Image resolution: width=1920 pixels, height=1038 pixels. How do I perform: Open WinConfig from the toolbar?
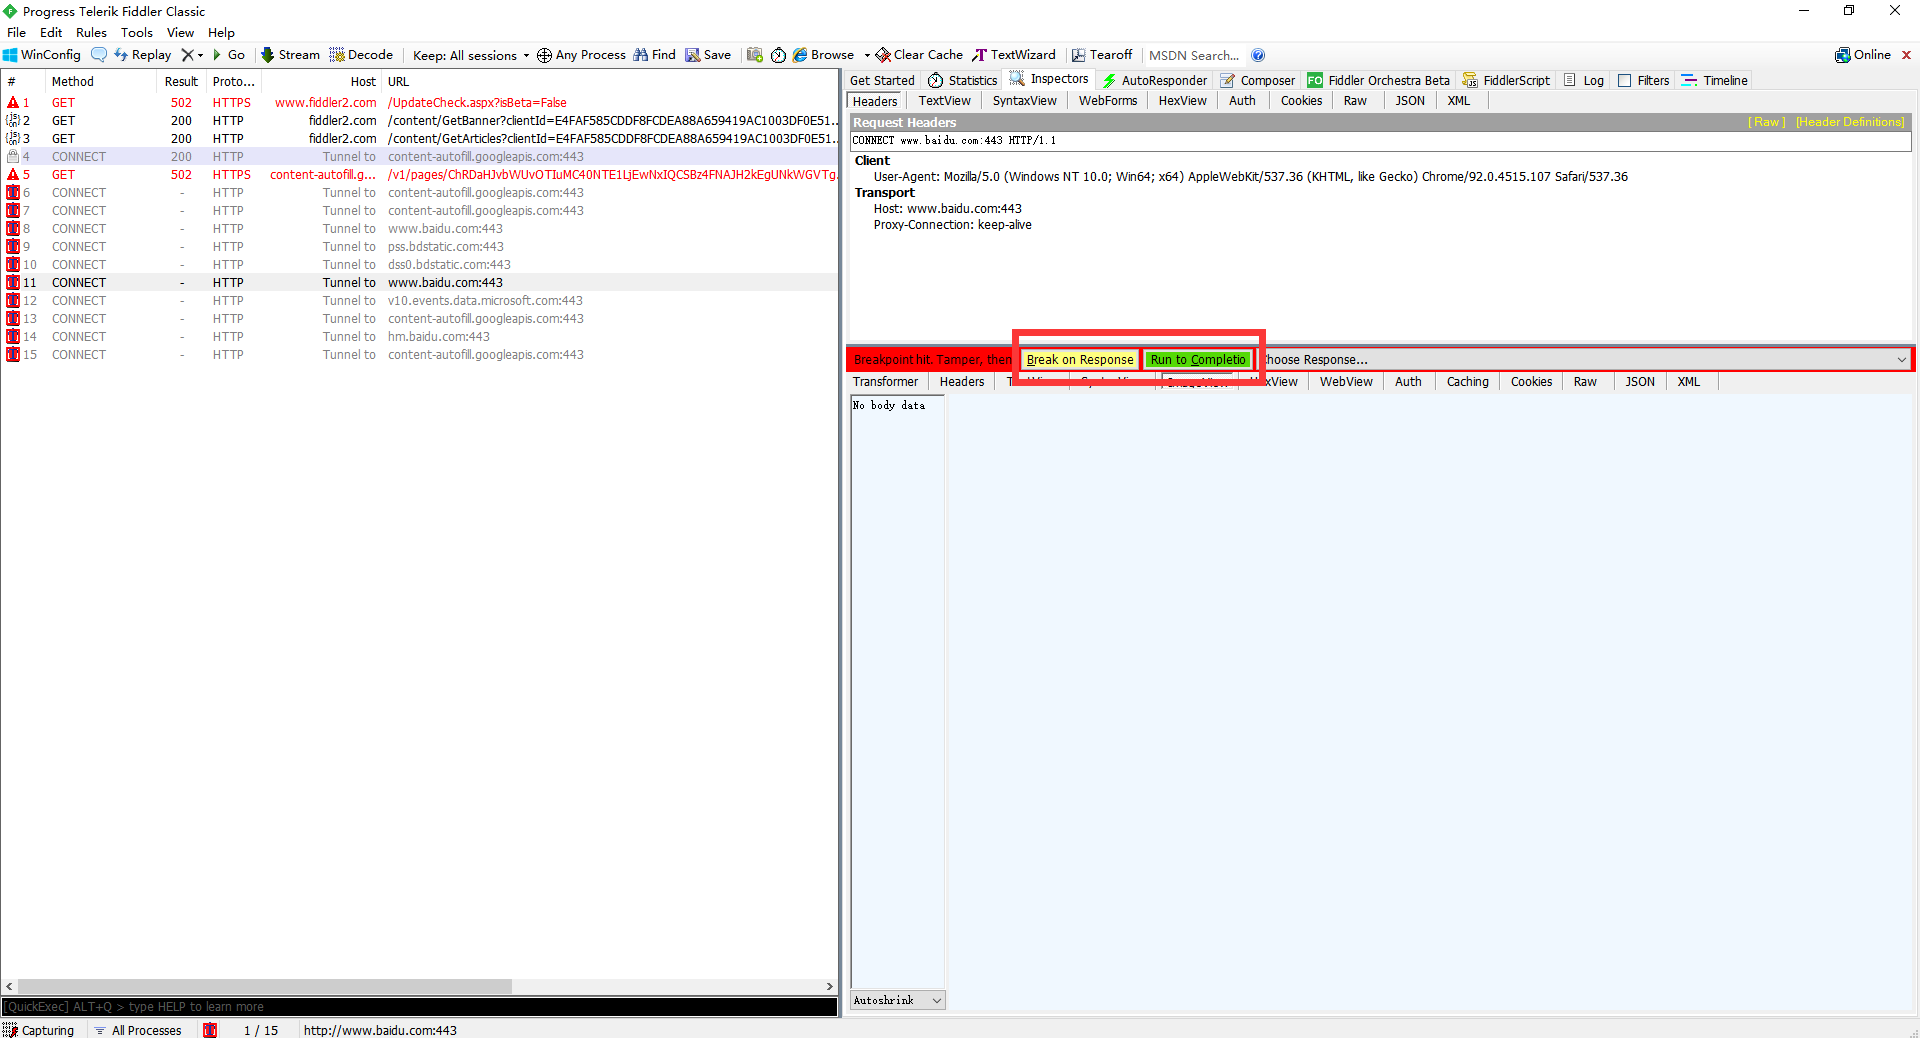tap(42, 55)
